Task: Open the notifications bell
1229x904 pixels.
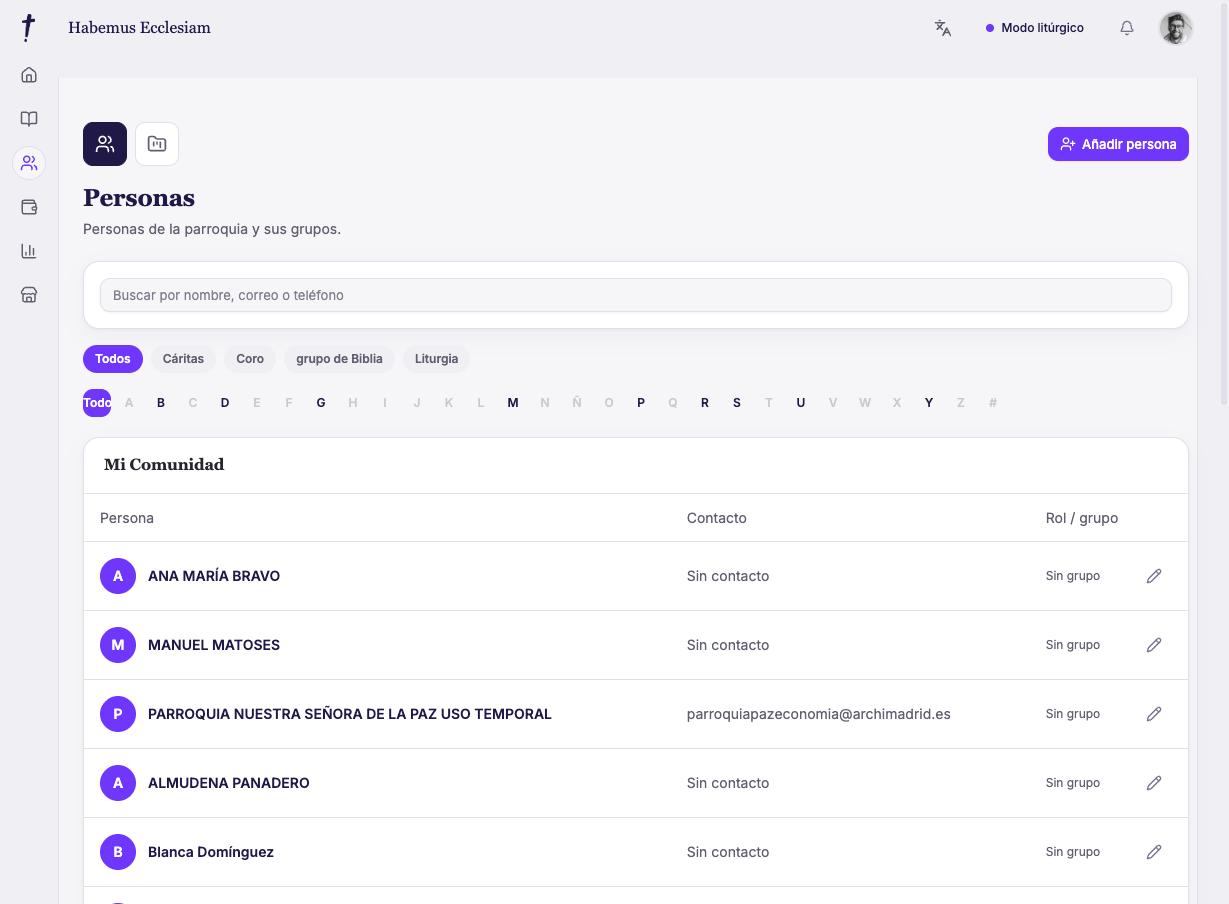Action: coord(1127,28)
